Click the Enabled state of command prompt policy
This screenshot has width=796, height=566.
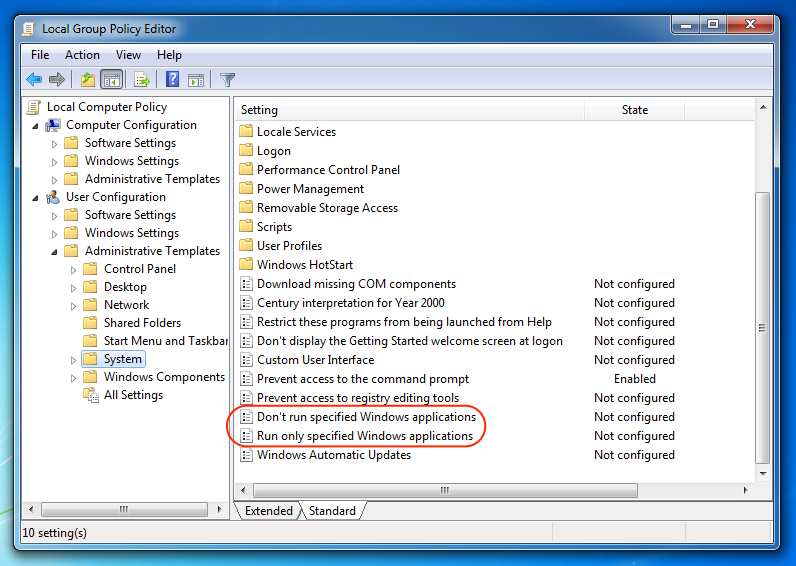(635, 379)
